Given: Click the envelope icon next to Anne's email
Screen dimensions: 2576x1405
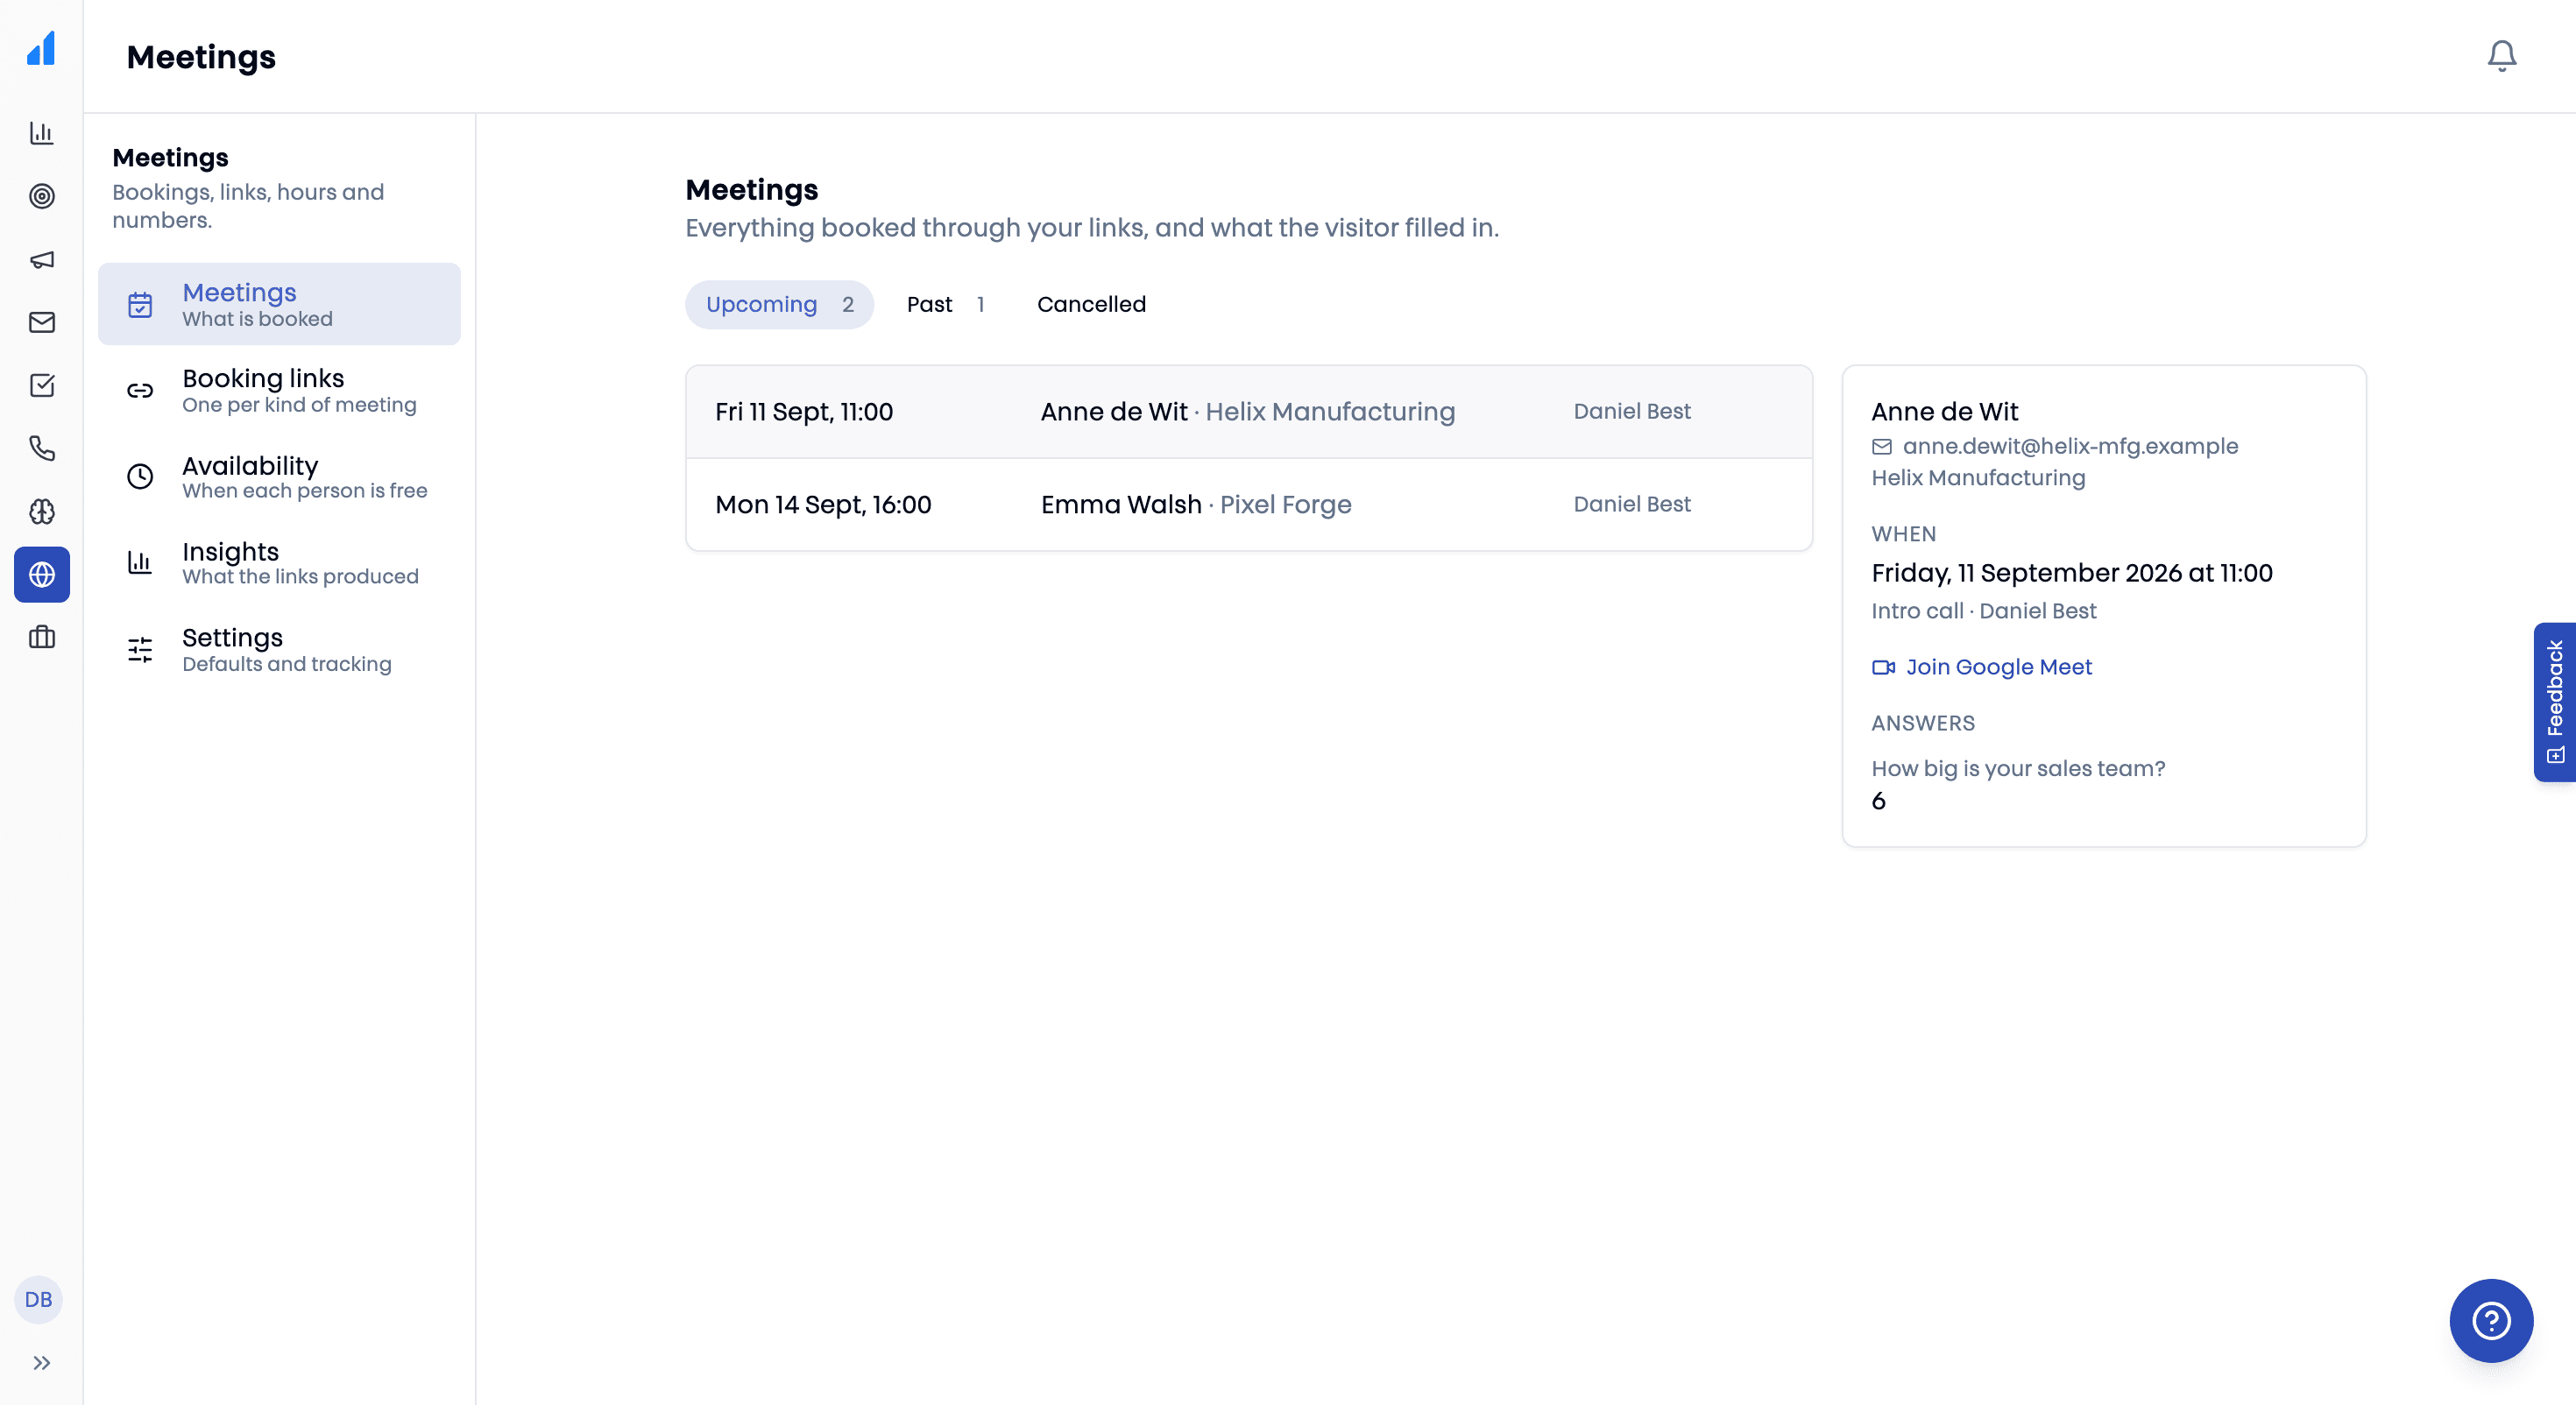Looking at the screenshot, I should click(1881, 447).
